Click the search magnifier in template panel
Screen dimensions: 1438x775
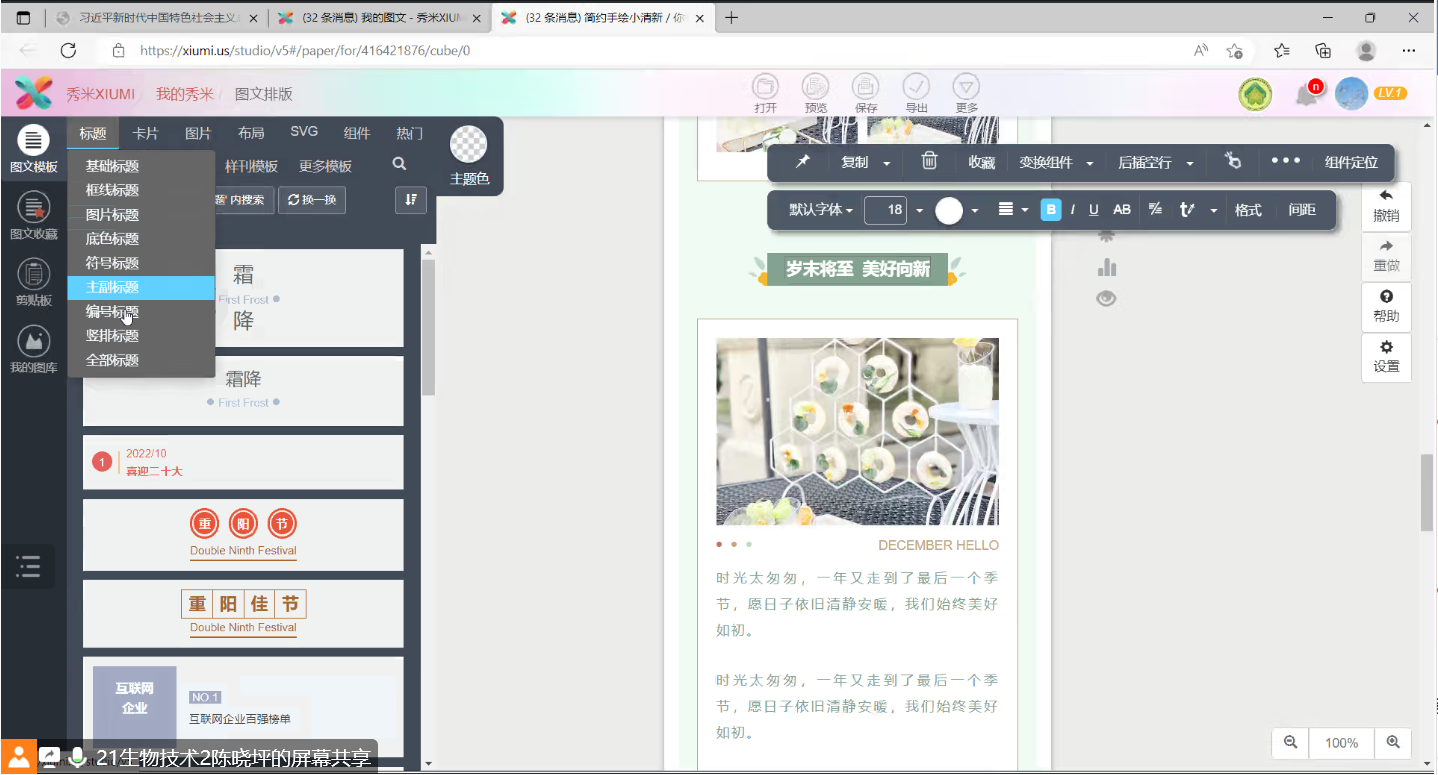click(399, 165)
